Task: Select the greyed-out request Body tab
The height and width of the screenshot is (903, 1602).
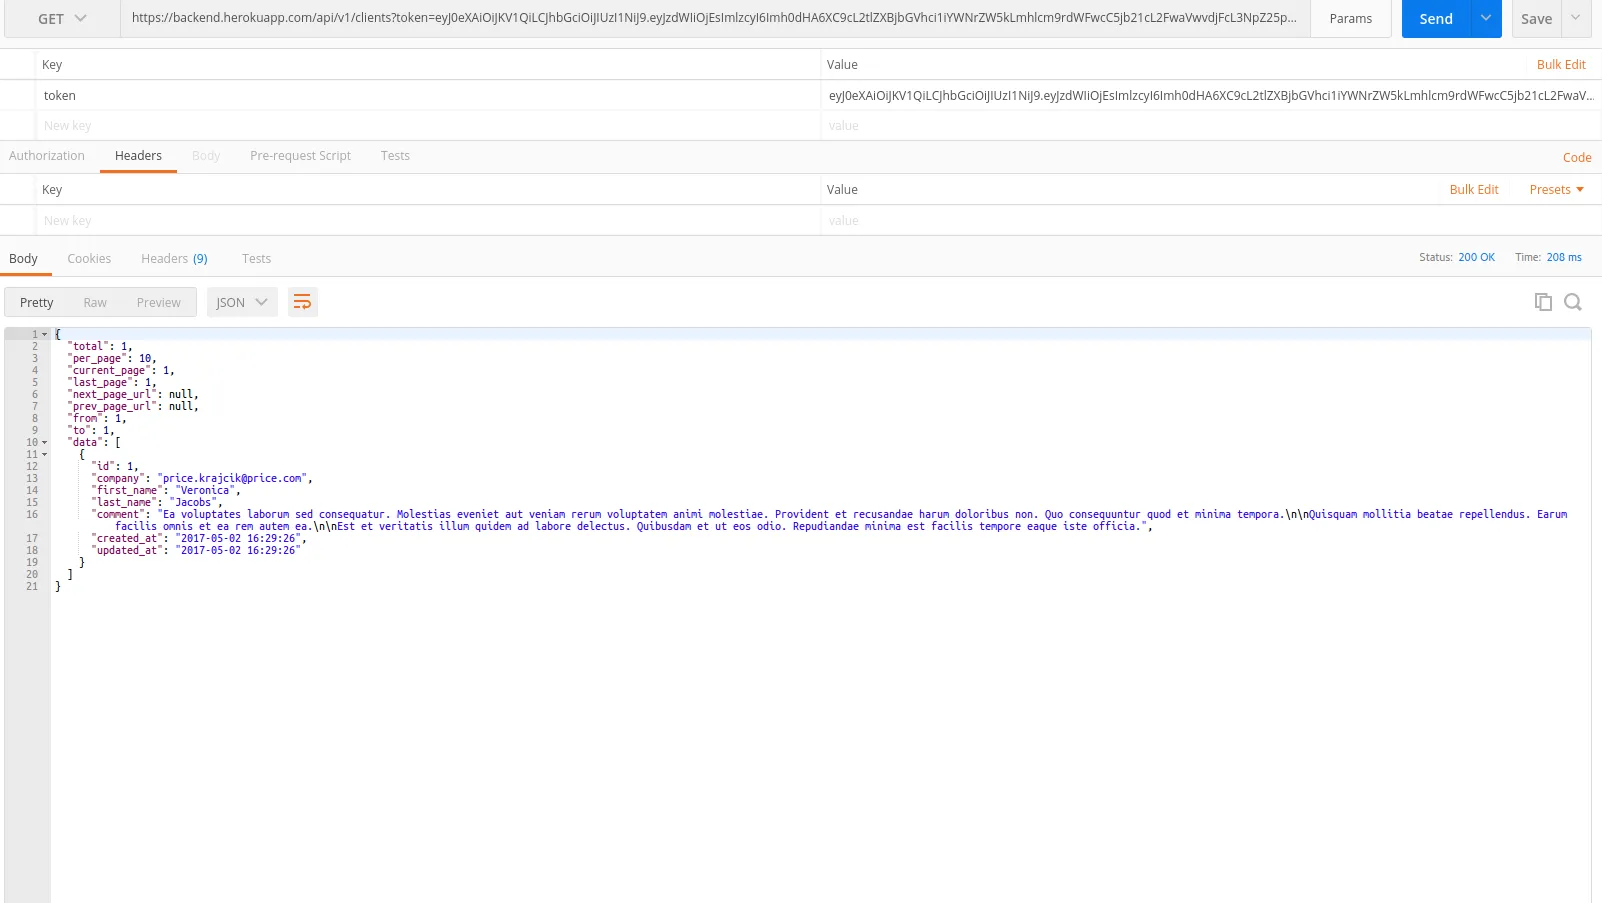Action: (x=206, y=156)
